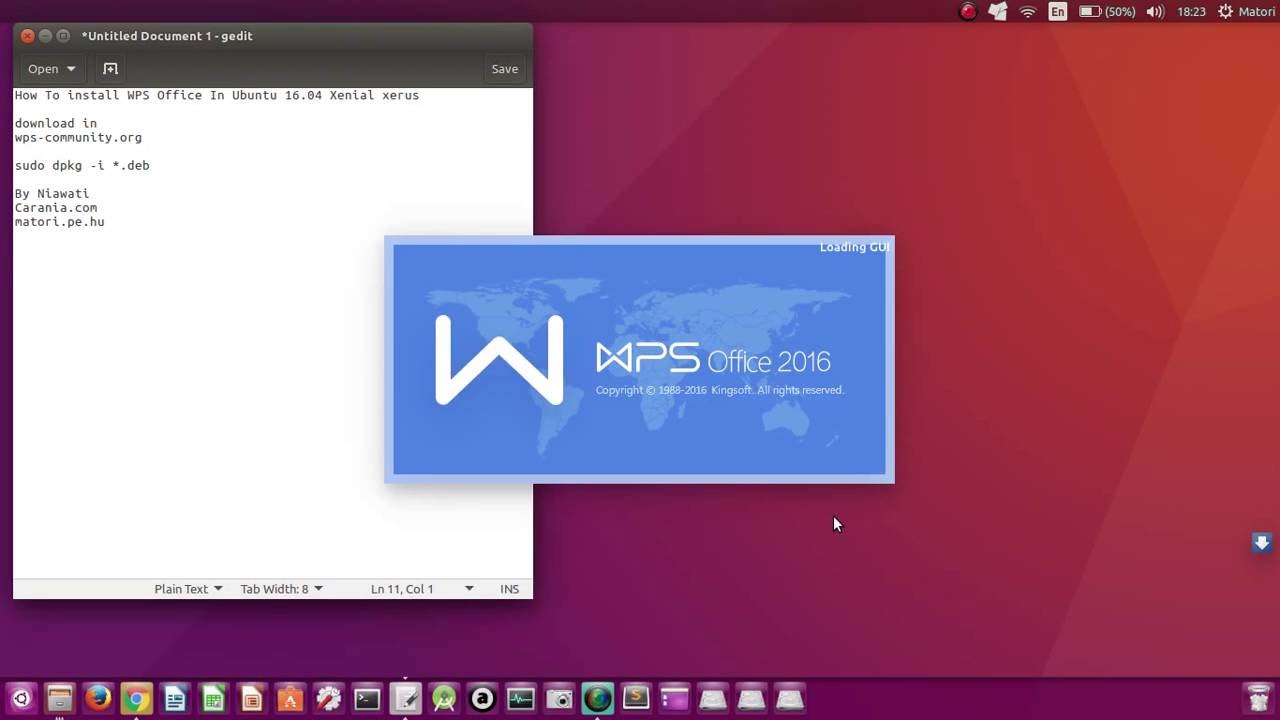The width and height of the screenshot is (1280, 720).
Task: Open System Monitor from the dock
Action: tap(521, 698)
